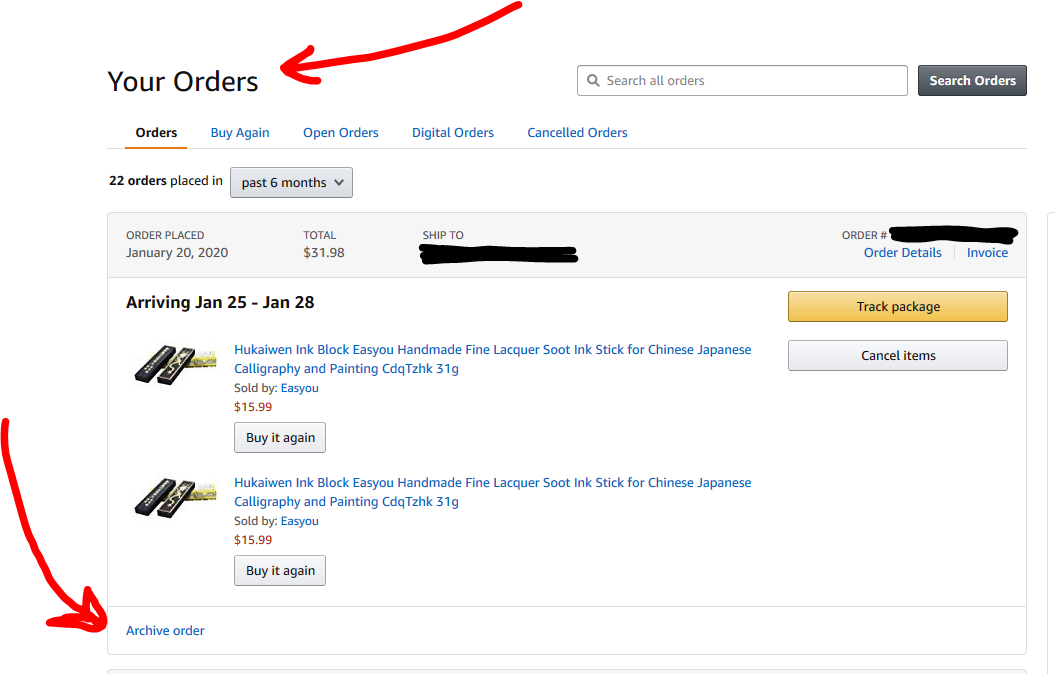Open the Order Details link

tap(902, 253)
